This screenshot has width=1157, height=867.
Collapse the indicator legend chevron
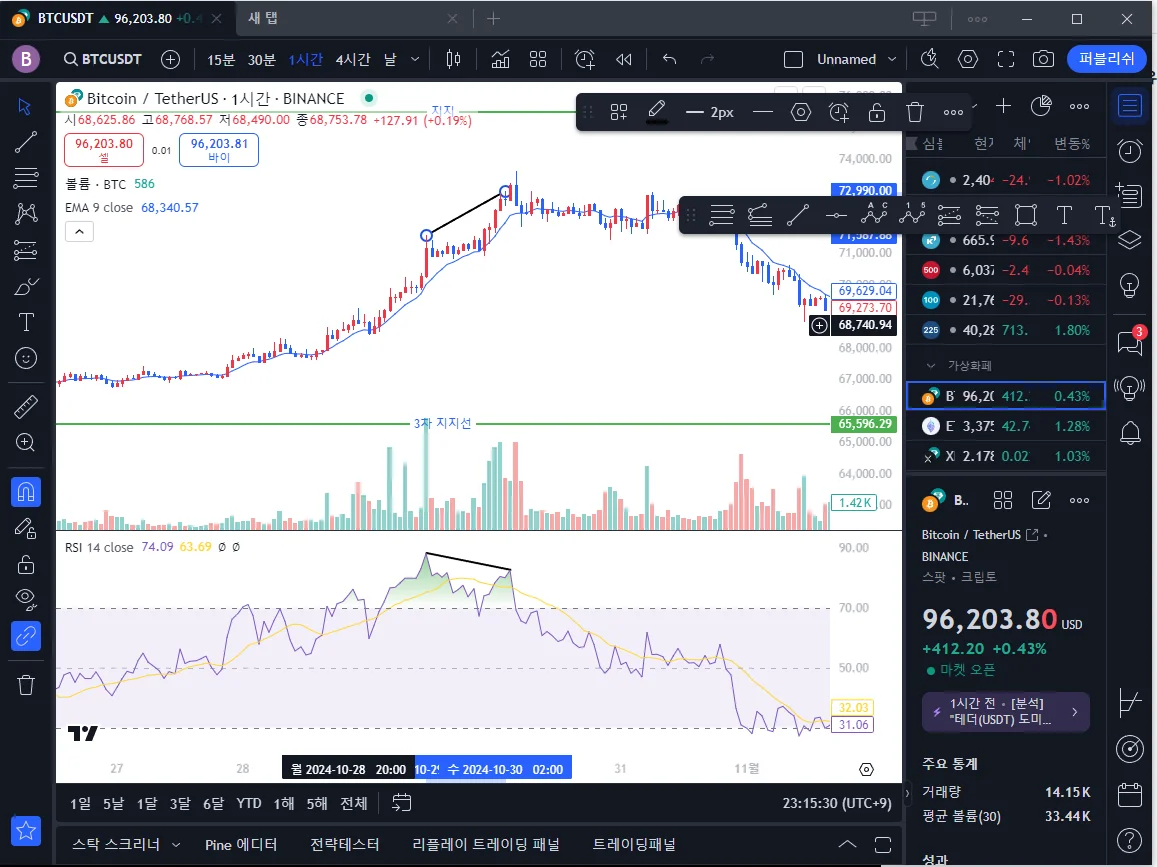point(79,232)
